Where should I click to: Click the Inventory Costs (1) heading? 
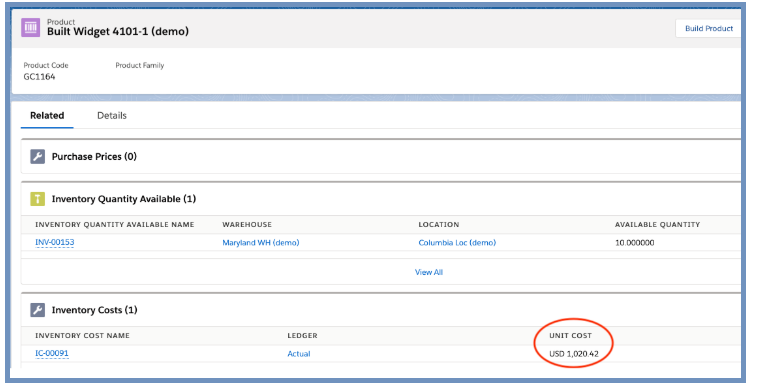click(x=95, y=310)
